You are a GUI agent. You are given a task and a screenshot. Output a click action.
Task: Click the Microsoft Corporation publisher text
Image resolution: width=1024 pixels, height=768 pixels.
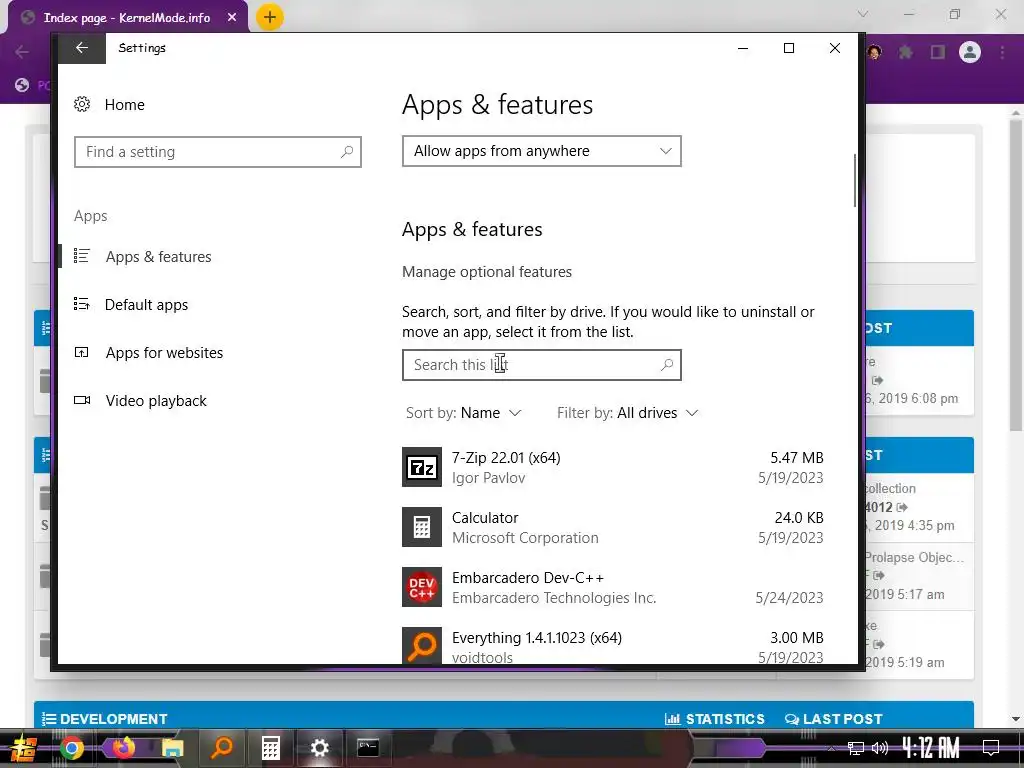pos(525,538)
